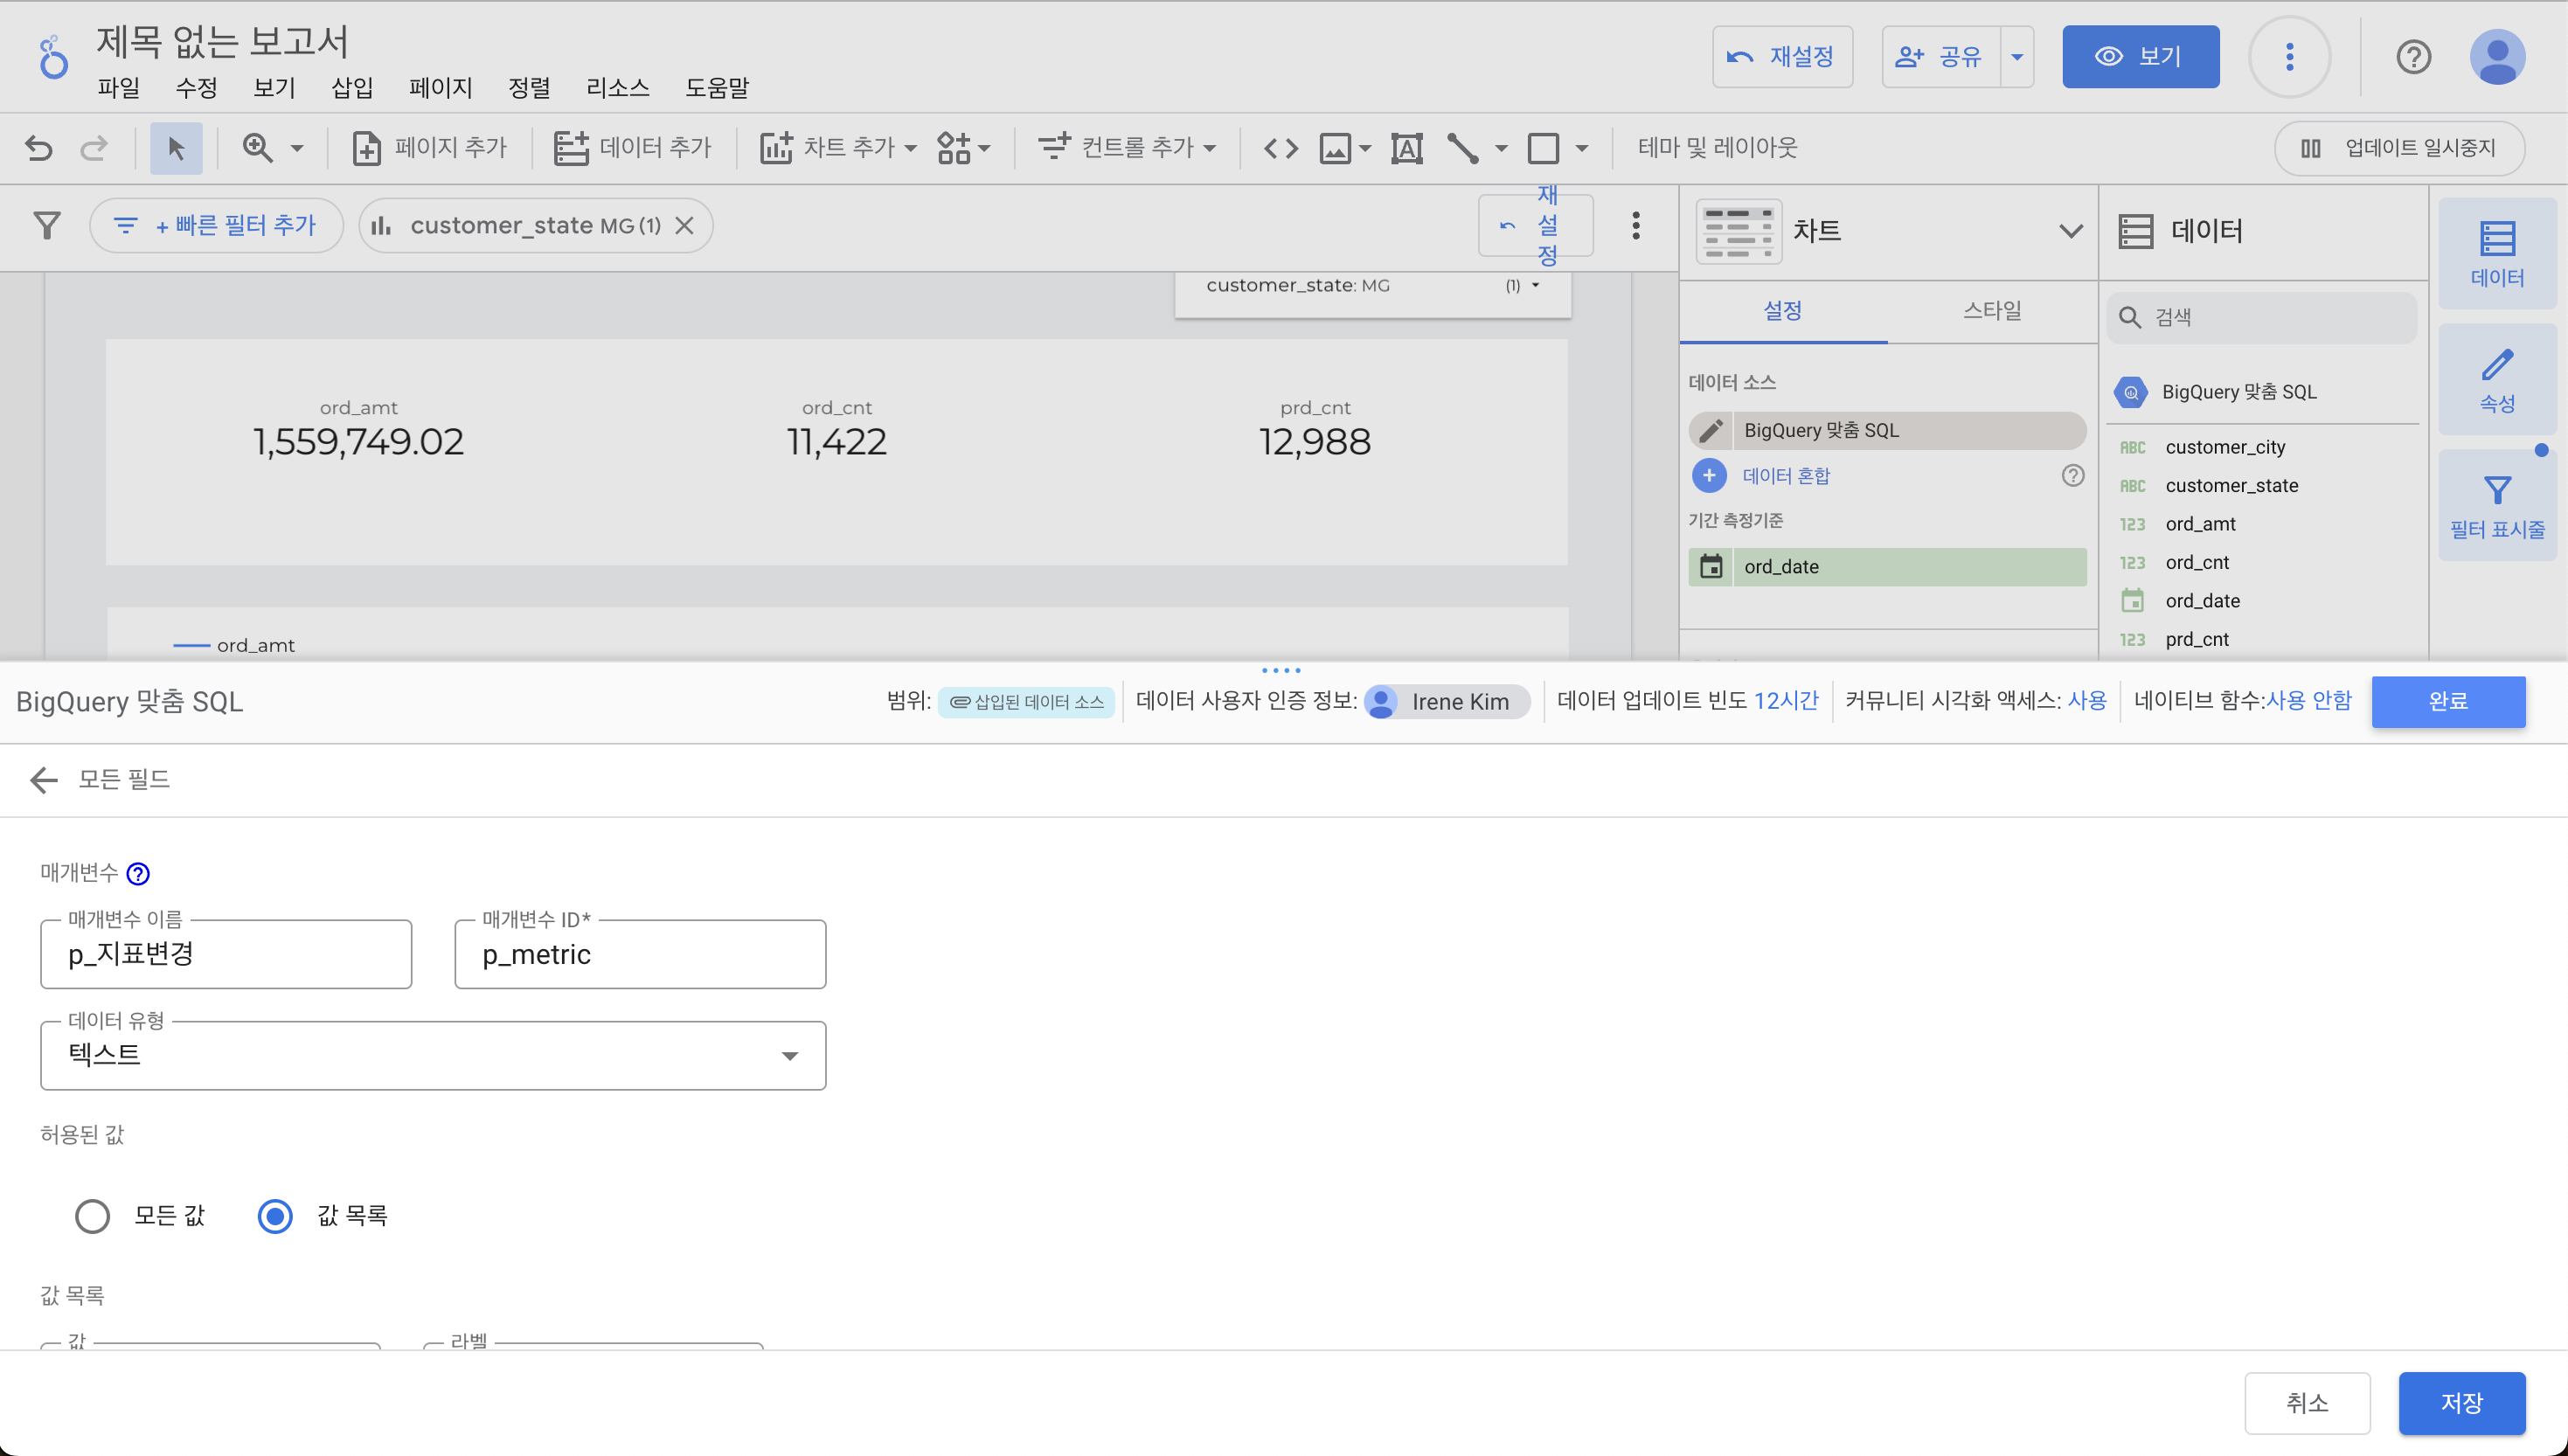The width and height of the screenshot is (2568, 1456).
Task: Open the 삽입 menu
Action: pyautogui.click(x=352, y=88)
